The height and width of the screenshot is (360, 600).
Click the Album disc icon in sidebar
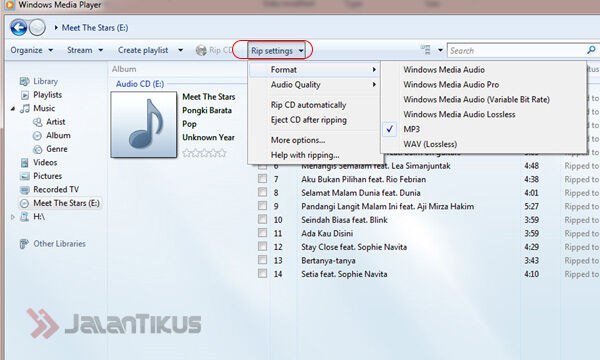[x=38, y=135]
